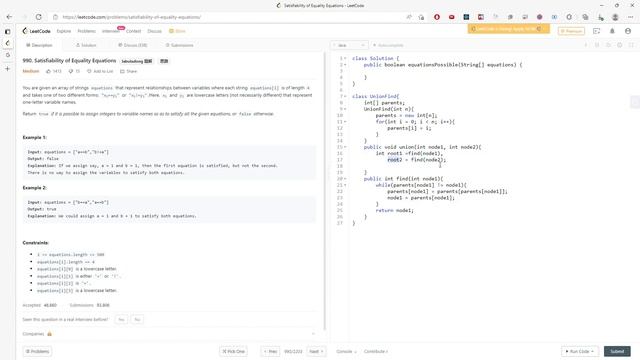Click the Medium difficulty label

tap(31, 71)
